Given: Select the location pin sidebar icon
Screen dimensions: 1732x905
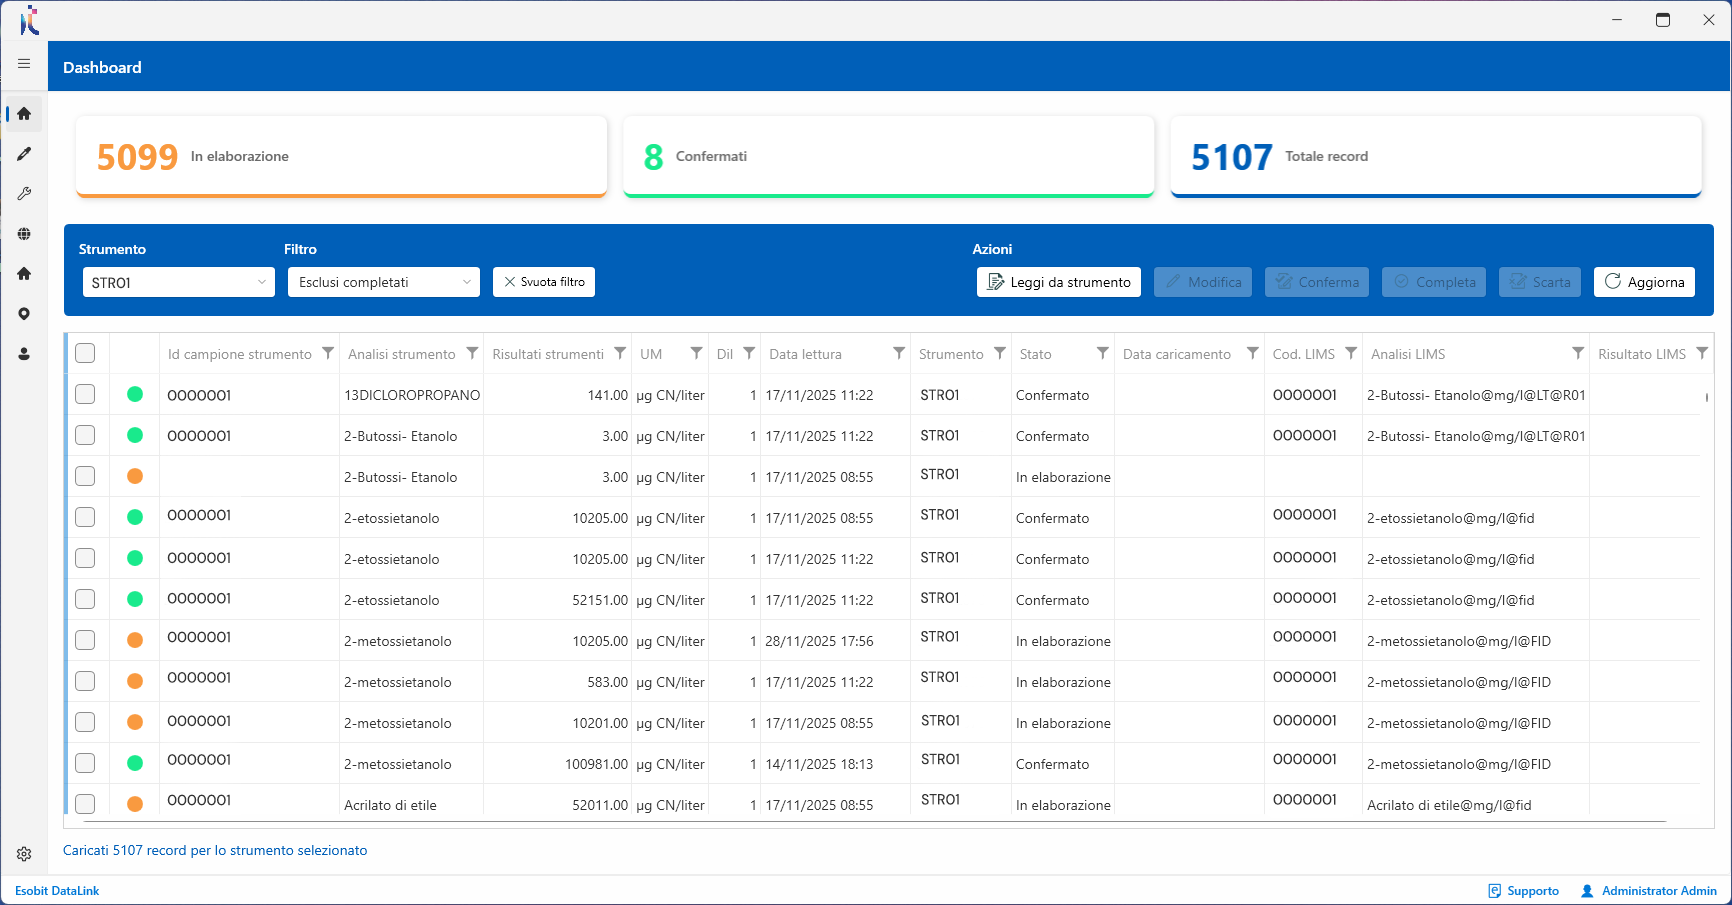Looking at the screenshot, I should point(24,314).
